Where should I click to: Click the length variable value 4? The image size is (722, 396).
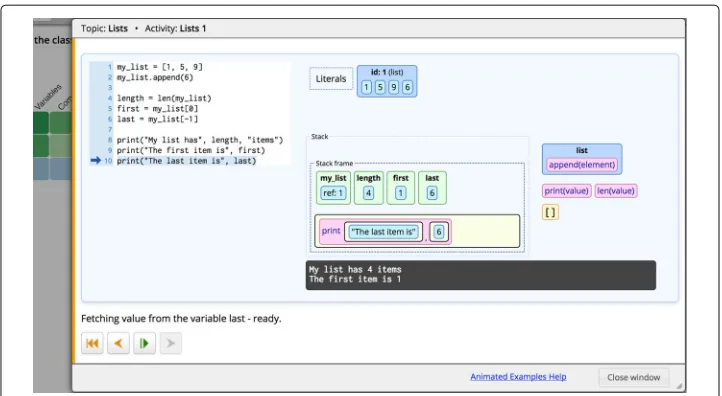click(368, 193)
